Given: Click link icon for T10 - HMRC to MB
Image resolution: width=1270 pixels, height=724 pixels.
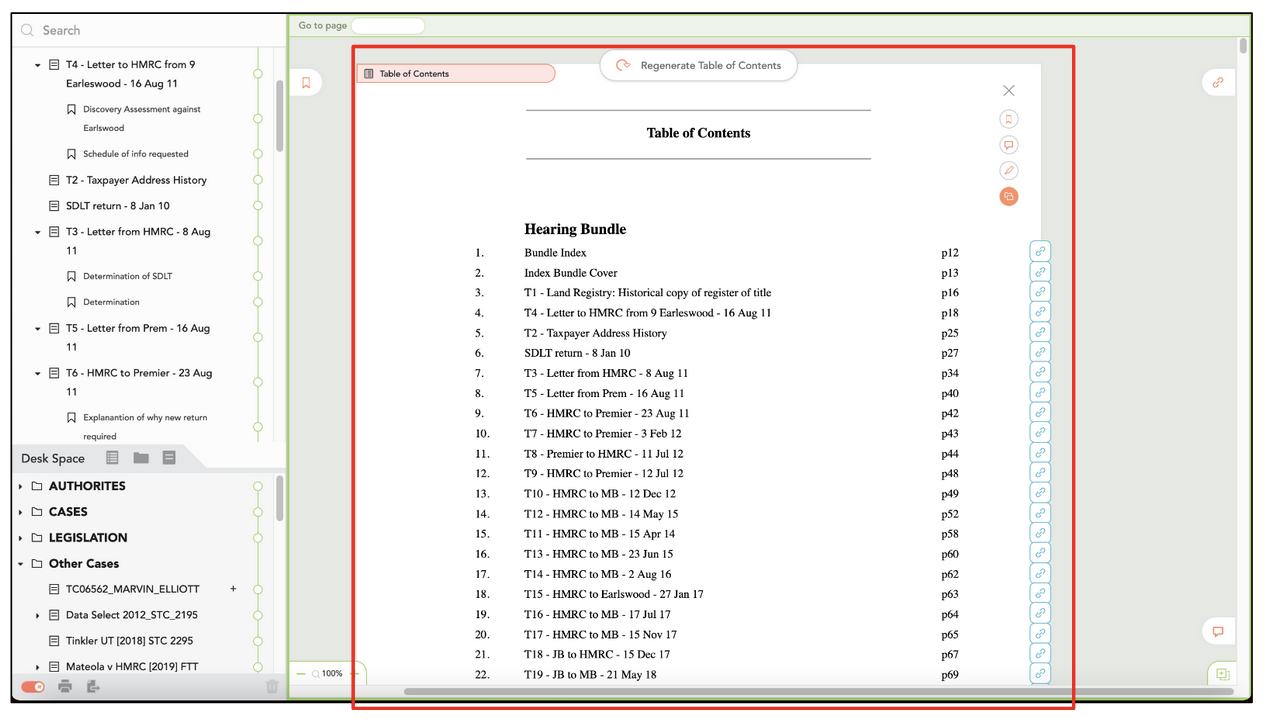Looking at the screenshot, I should pyautogui.click(x=1040, y=493).
